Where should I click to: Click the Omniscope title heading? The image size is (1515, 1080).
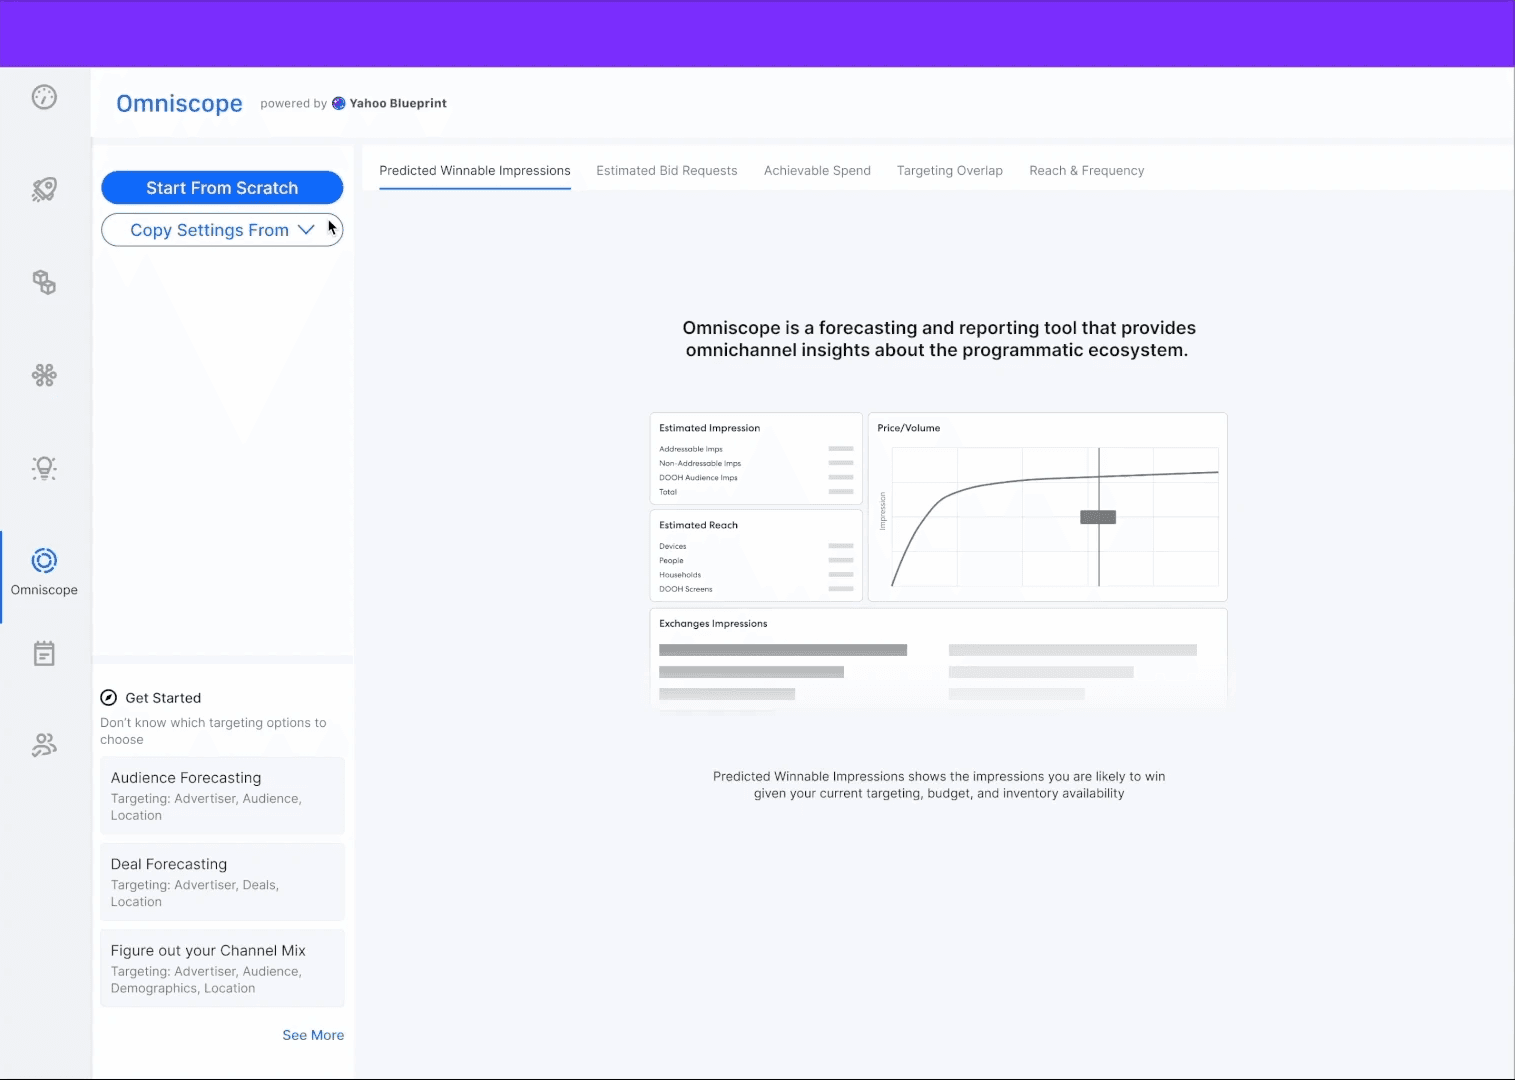click(x=179, y=104)
